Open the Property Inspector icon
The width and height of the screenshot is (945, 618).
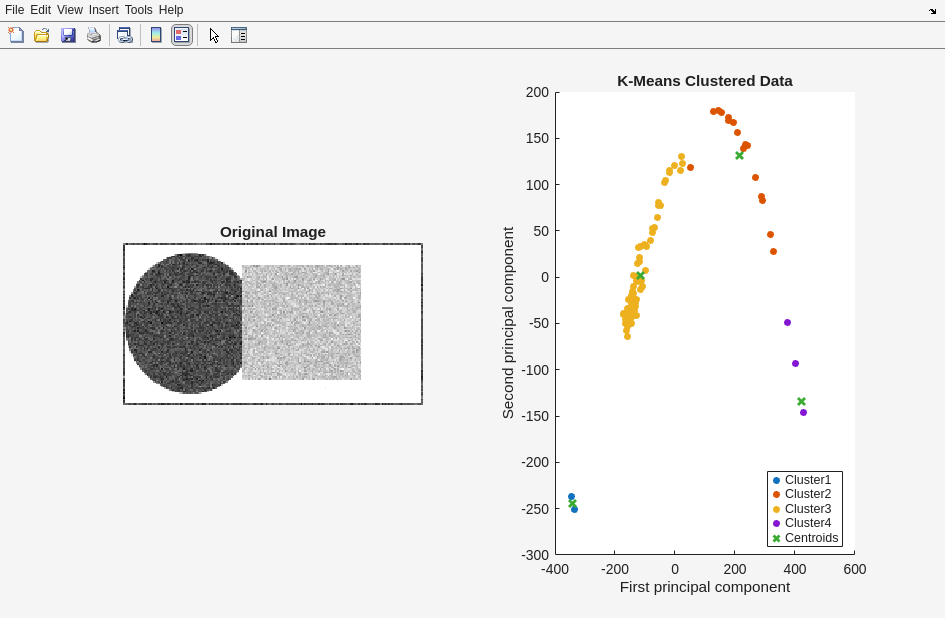pos(239,35)
